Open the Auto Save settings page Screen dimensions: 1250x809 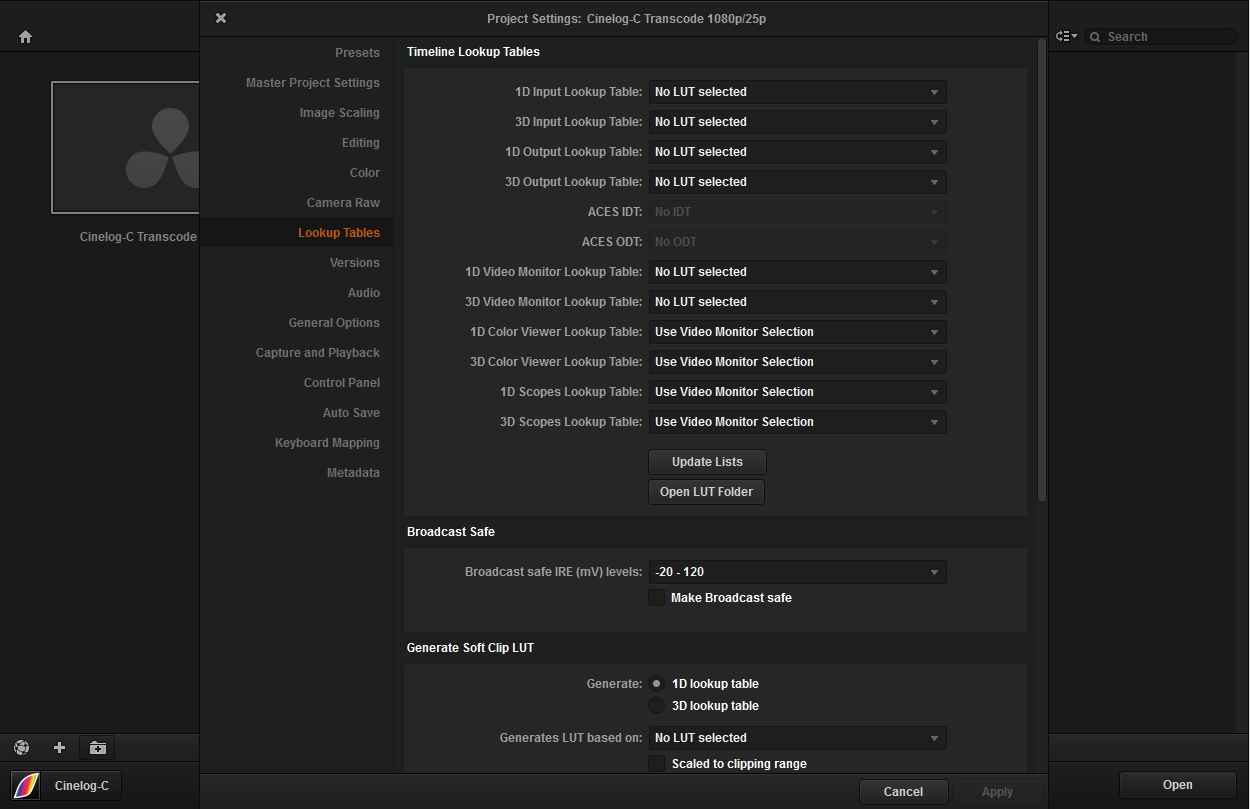click(x=351, y=413)
